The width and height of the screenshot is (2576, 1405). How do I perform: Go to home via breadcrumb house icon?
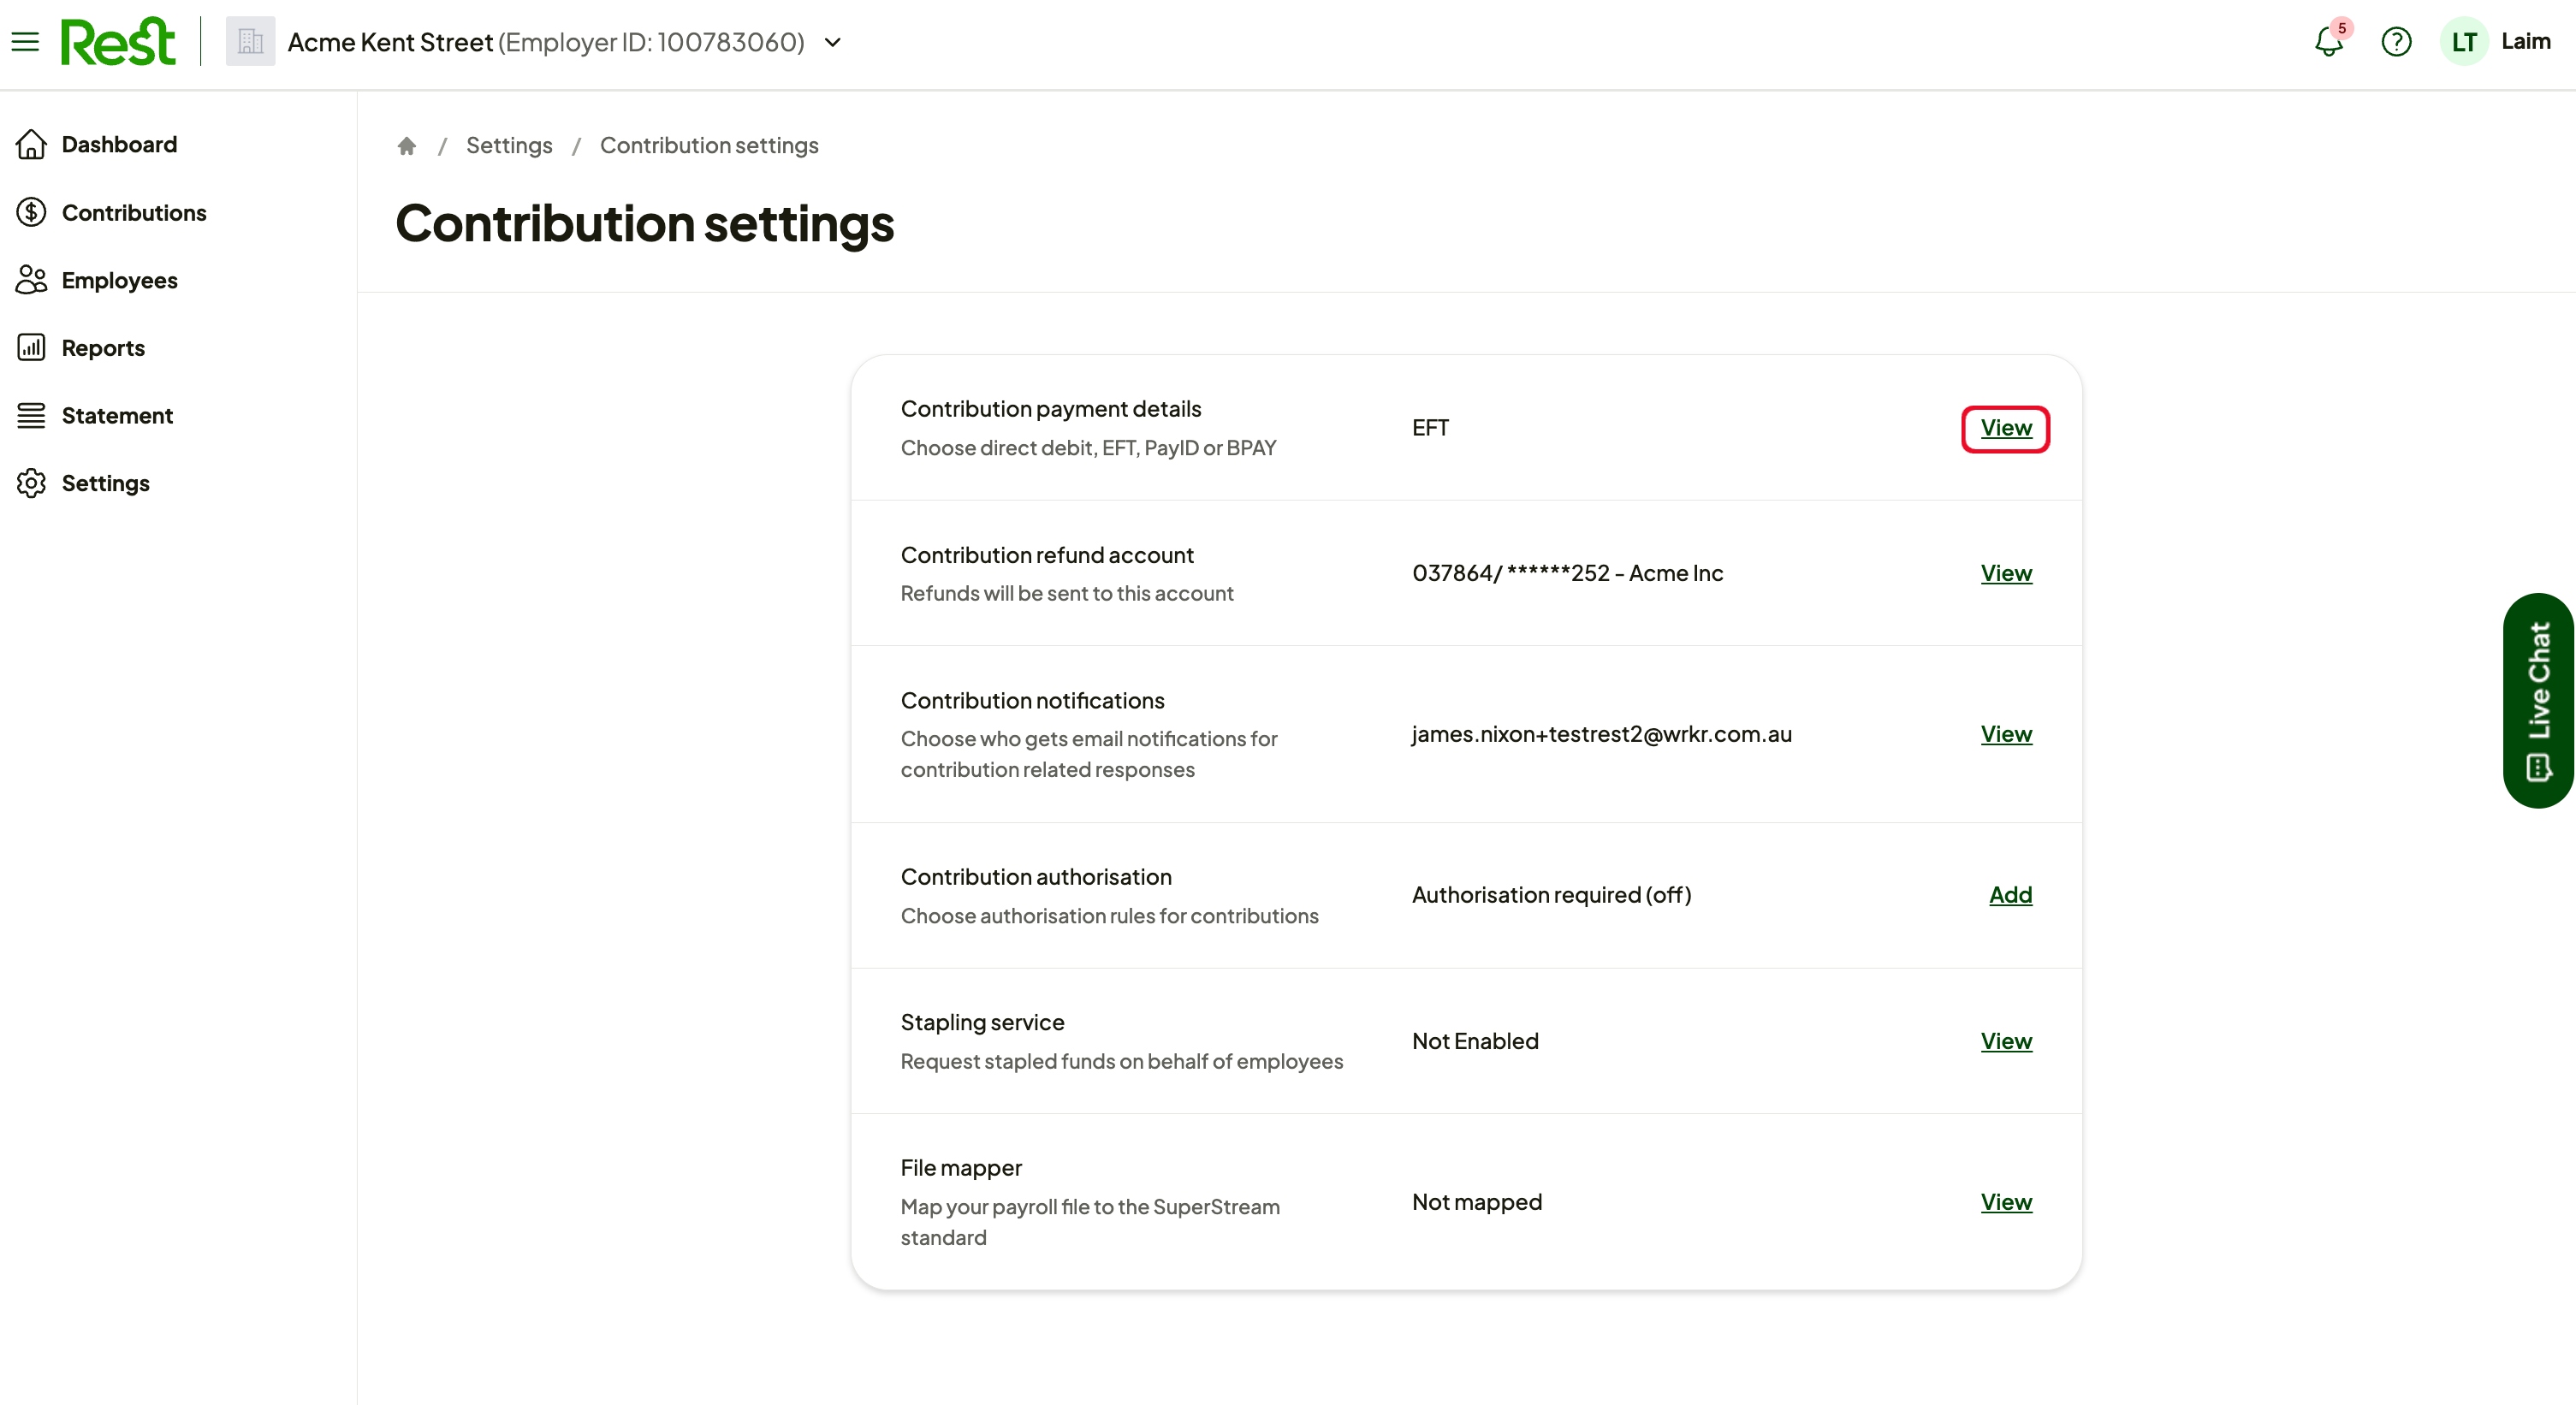[x=406, y=146]
